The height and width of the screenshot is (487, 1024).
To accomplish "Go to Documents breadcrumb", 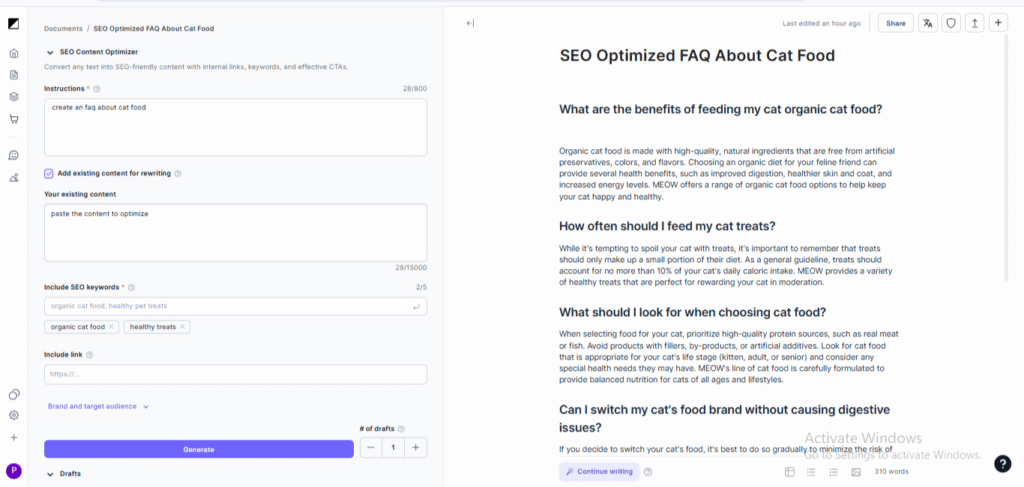I will (62, 28).
